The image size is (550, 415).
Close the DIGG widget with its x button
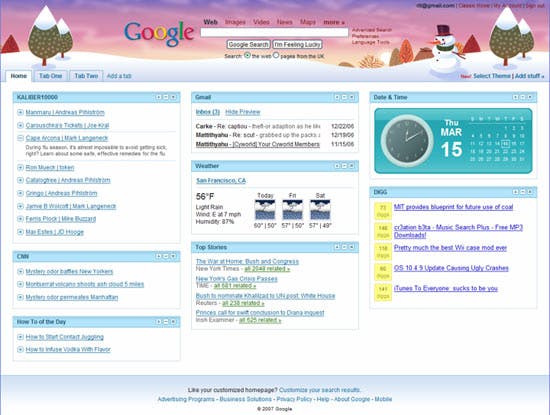530,192
